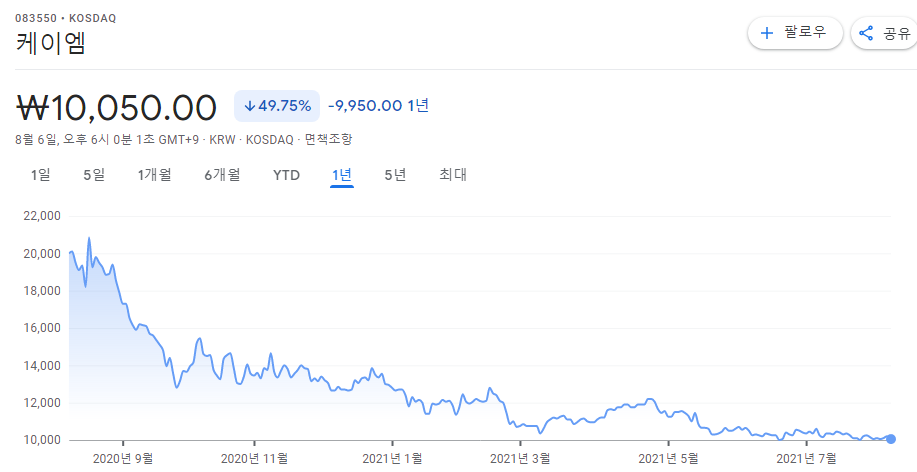Click the 2020년 9월 x-axis label
This screenshot has width=917, height=472.
[x=123, y=459]
